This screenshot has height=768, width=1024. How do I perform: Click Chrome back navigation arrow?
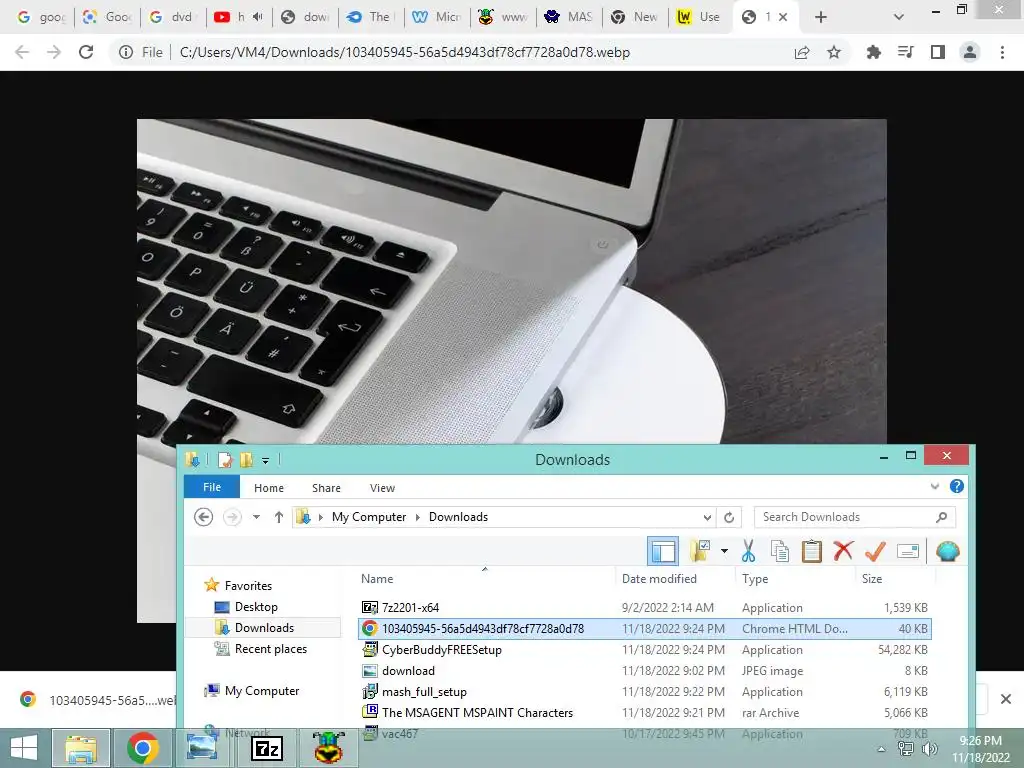click(x=22, y=52)
